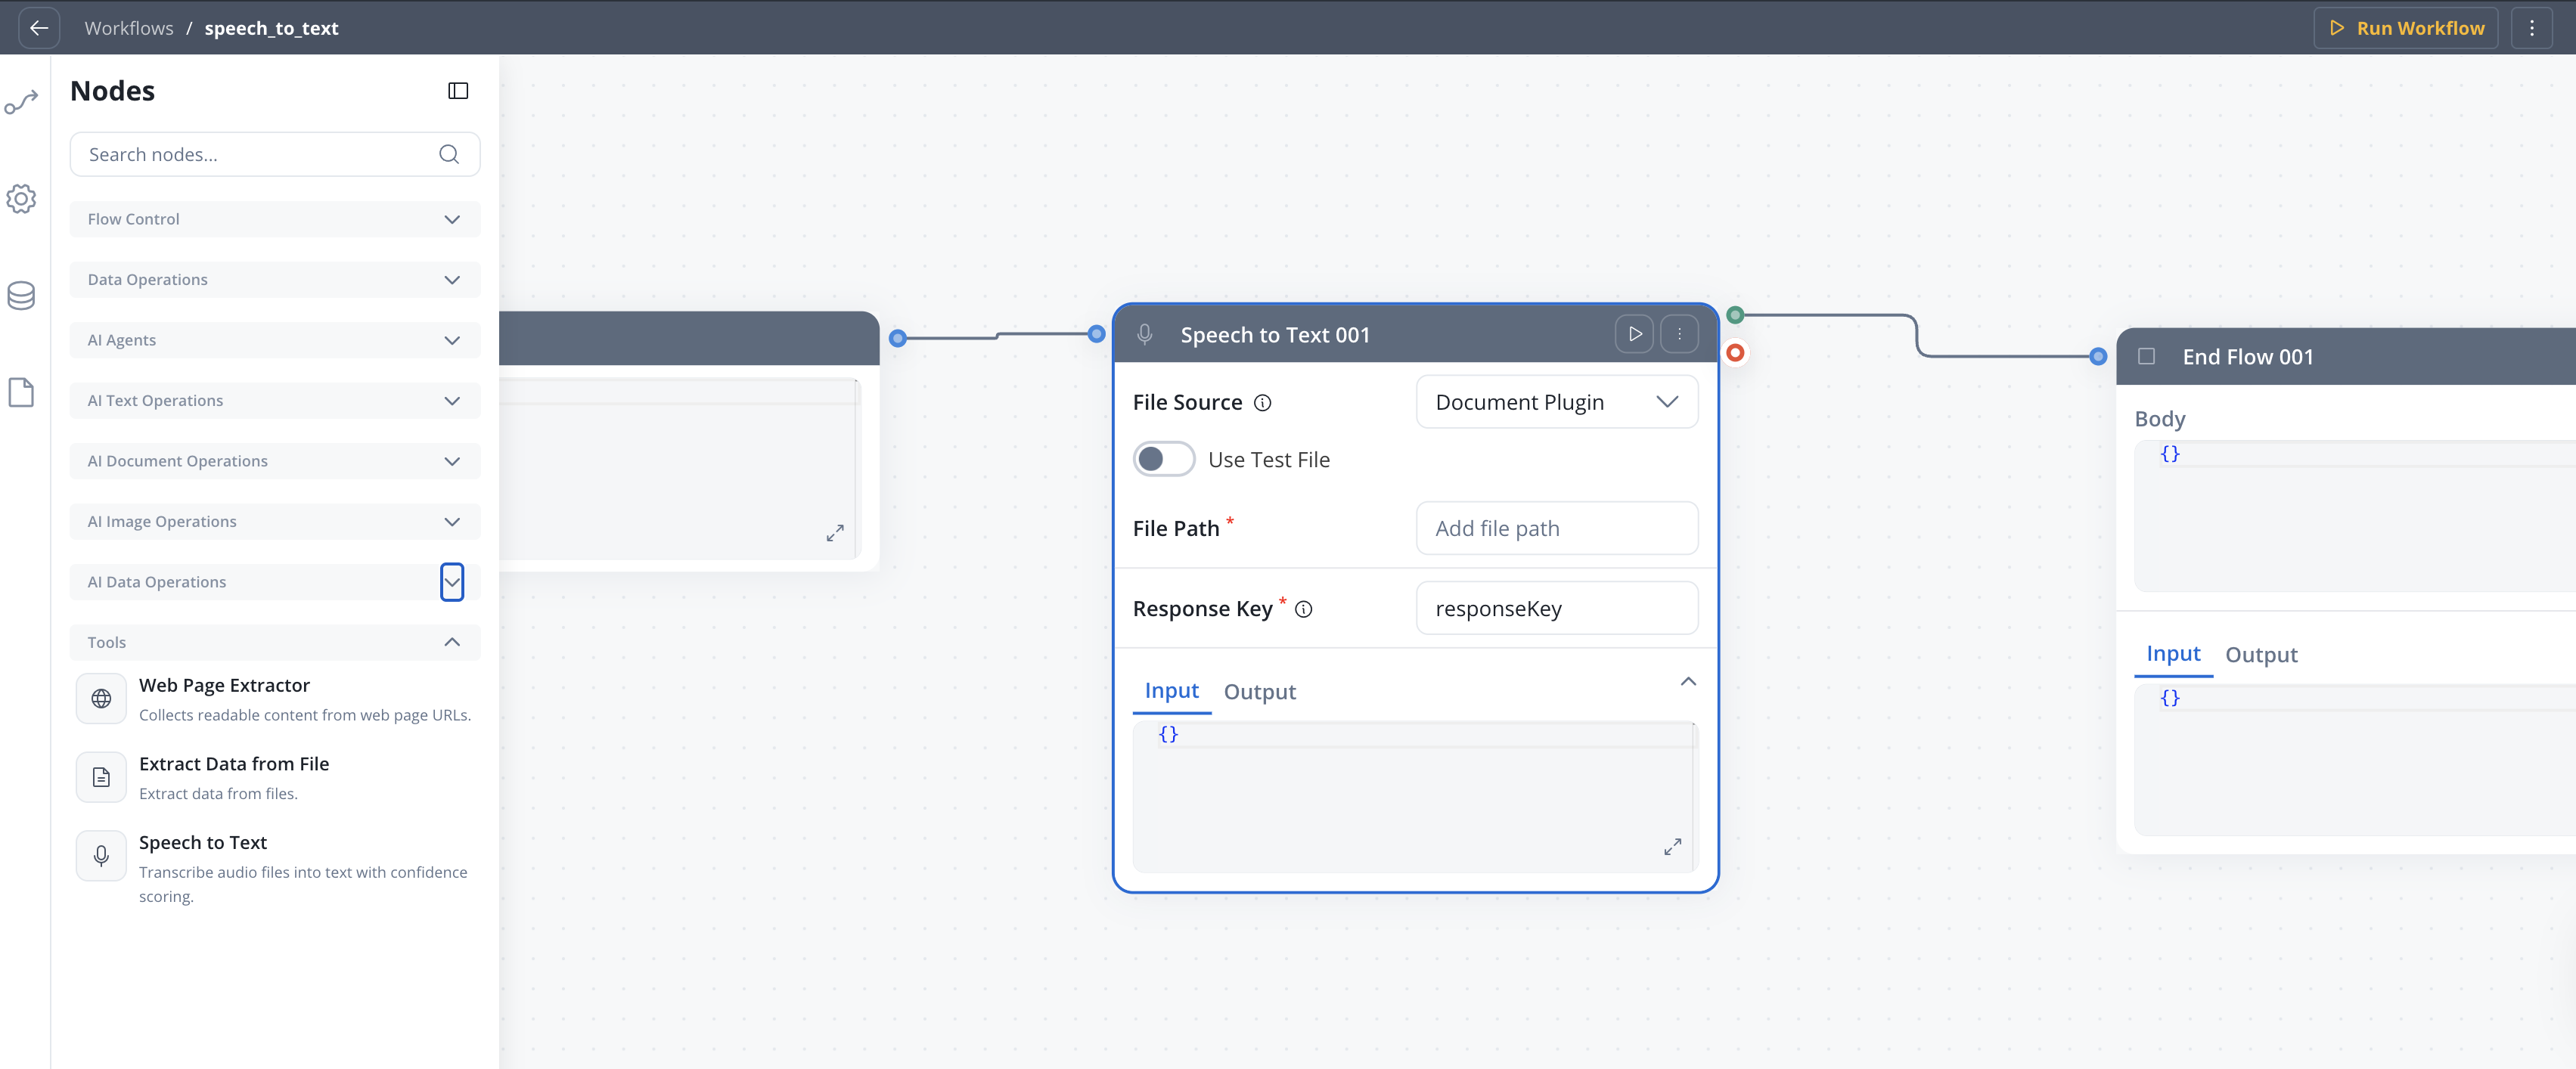Open the File Source dropdown showing Document Plugin
The image size is (2576, 1069).
(1556, 402)
